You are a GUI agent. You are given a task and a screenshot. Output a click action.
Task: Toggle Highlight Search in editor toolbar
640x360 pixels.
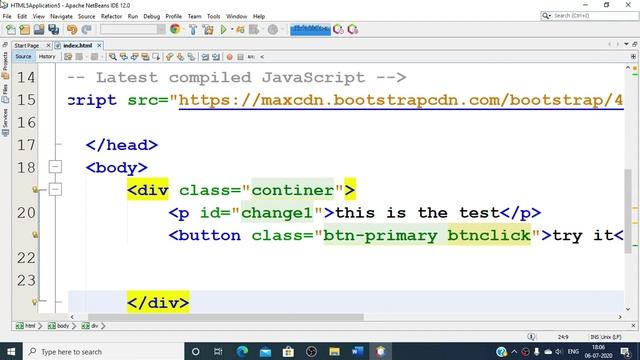coord(145,57)
